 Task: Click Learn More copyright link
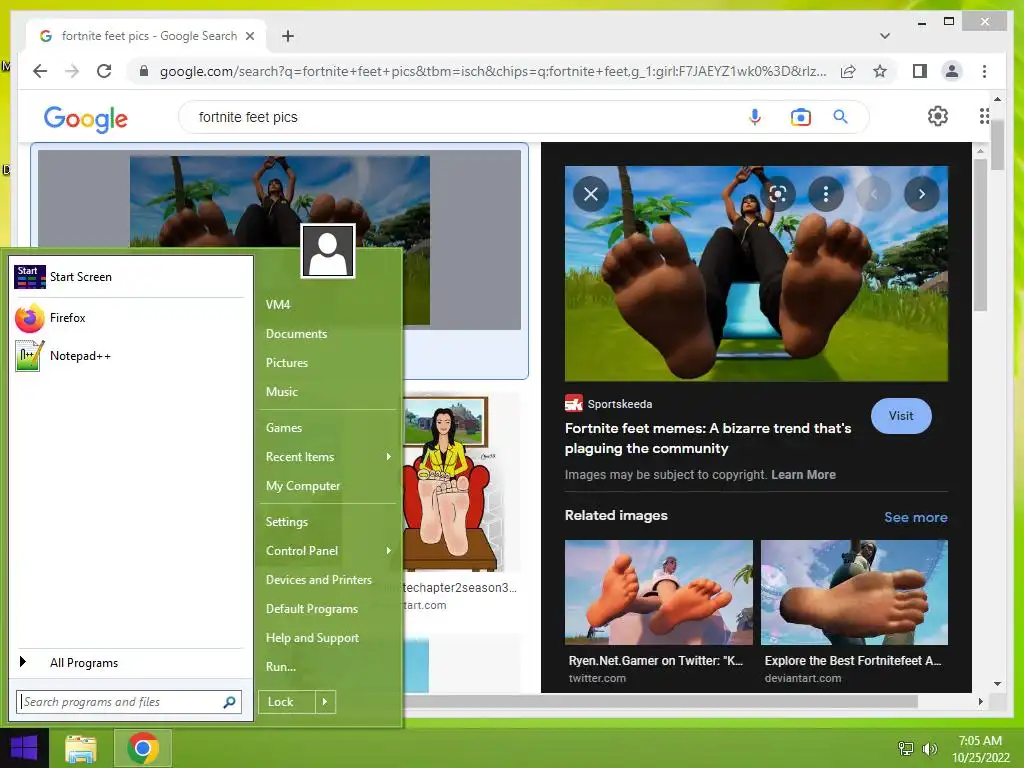click(x=803, y=475)
